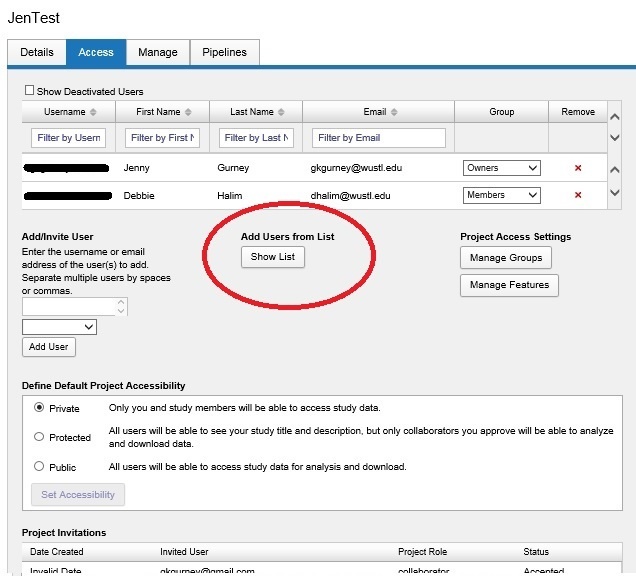Remove Jenny Gurney with red X icon
Image resolution: width=636 pixels, height=576 pixels.
(578, 168)
